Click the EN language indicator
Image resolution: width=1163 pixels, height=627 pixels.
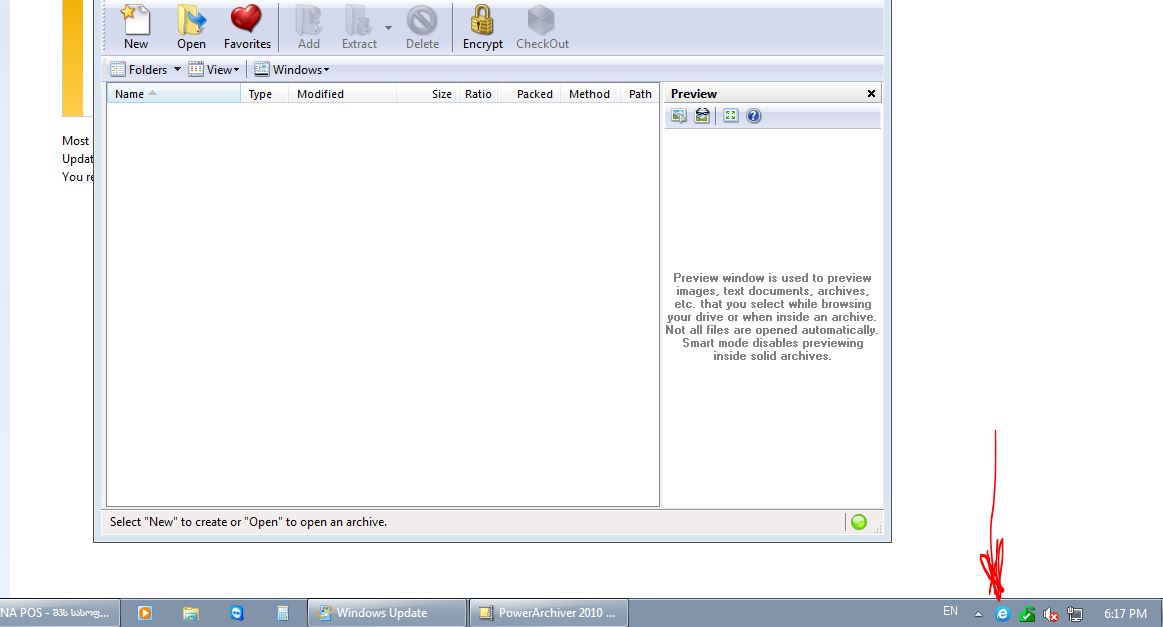tap(950, 611)
